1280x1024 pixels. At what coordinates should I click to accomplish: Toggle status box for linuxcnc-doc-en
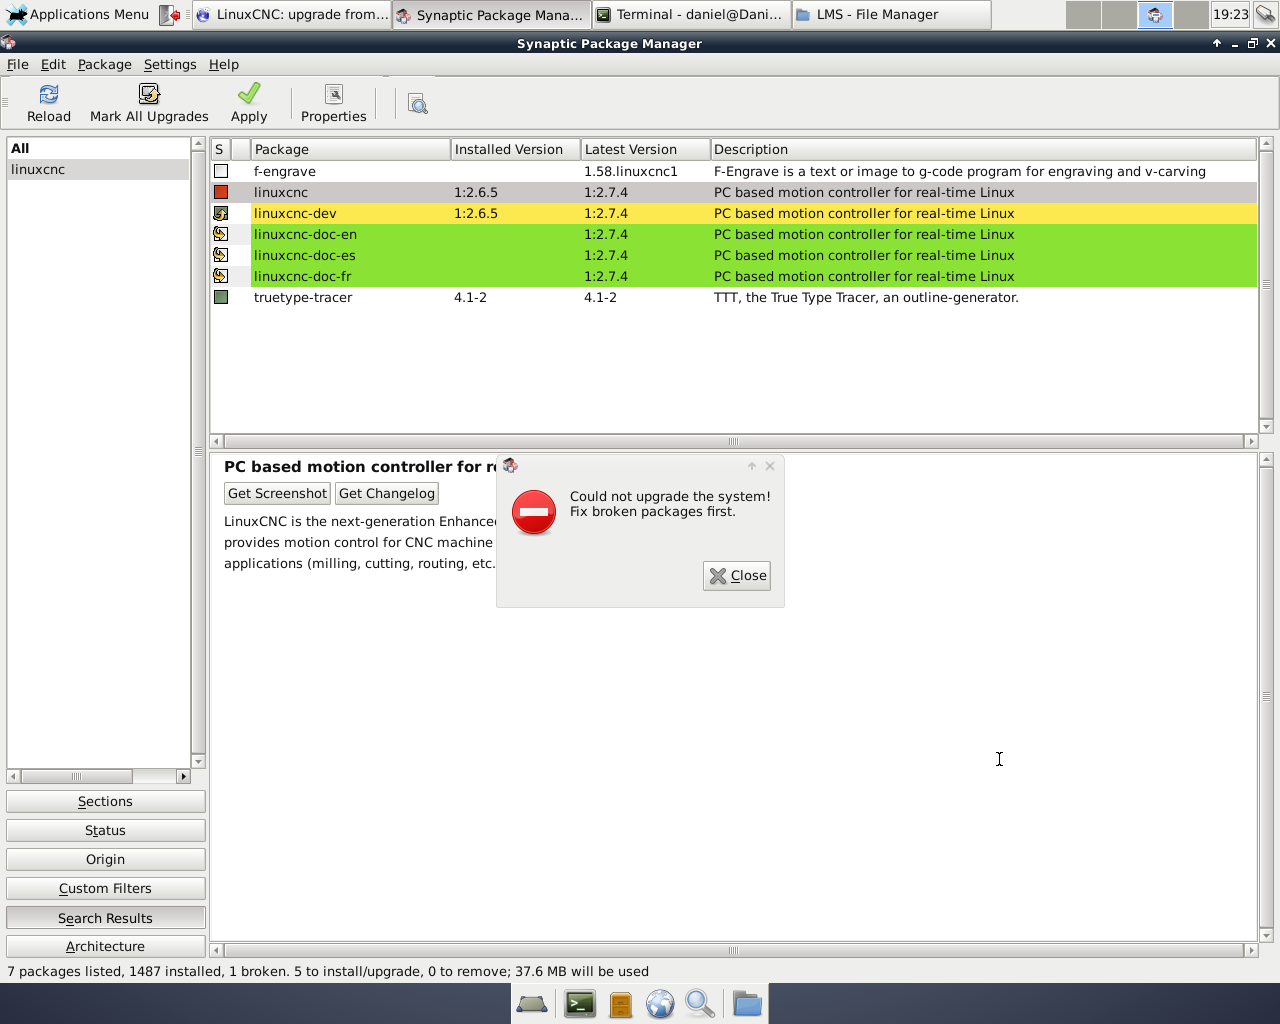tap(221, 234)
